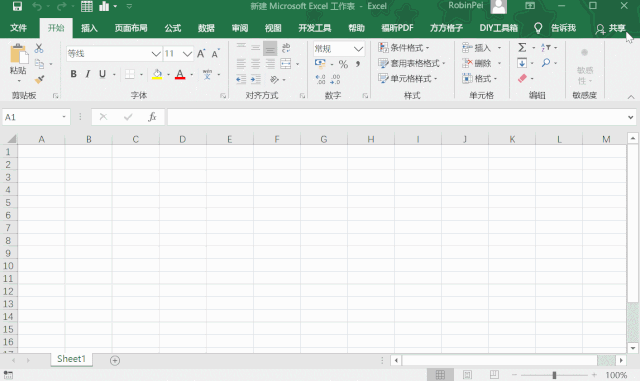Click the Merge and Center icon
This screenshot has width=640, height=381.
[286, 64]
